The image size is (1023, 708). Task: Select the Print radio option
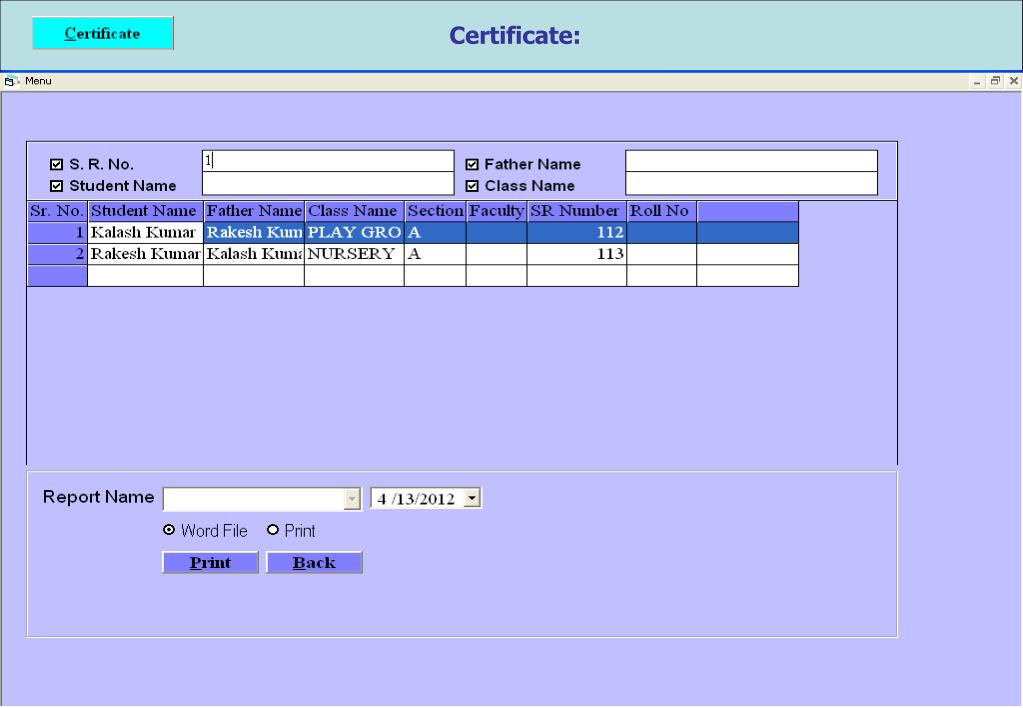coord(272,531)
